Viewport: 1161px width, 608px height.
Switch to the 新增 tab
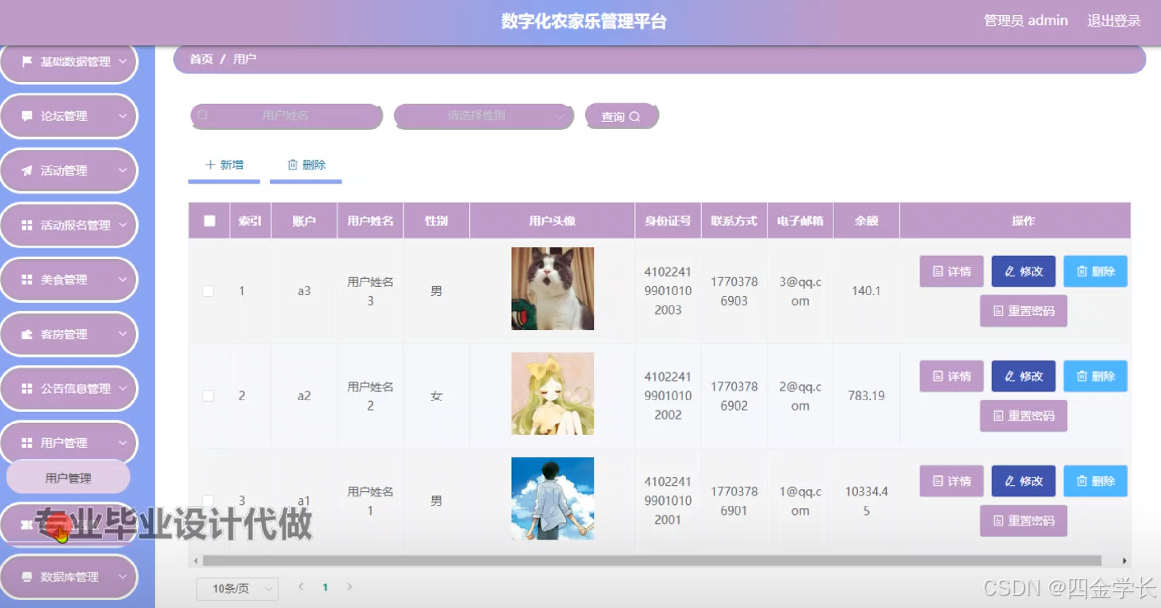(223, 165)
